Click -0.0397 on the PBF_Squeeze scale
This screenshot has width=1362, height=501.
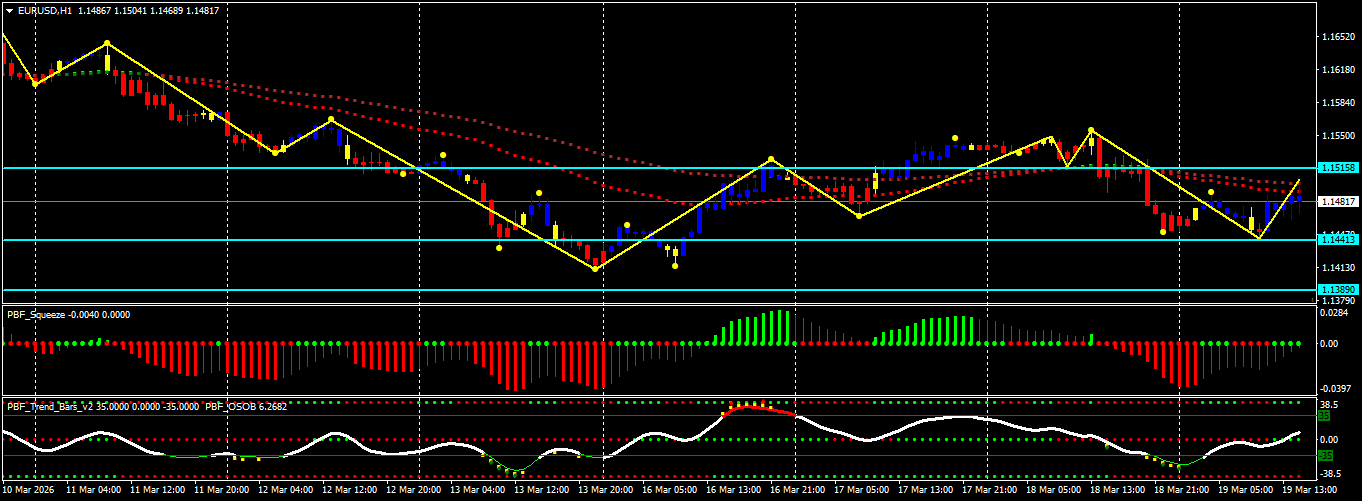[x=1335, y=388]
